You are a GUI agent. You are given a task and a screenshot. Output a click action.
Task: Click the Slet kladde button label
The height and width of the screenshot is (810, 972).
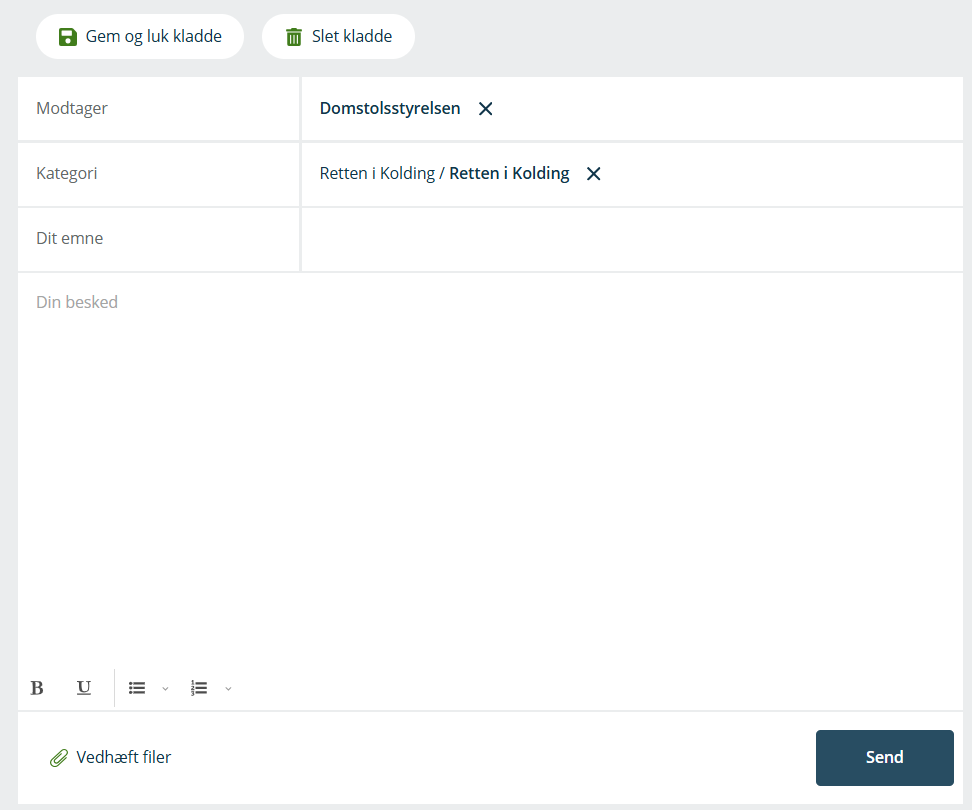[x=352, y=37]
